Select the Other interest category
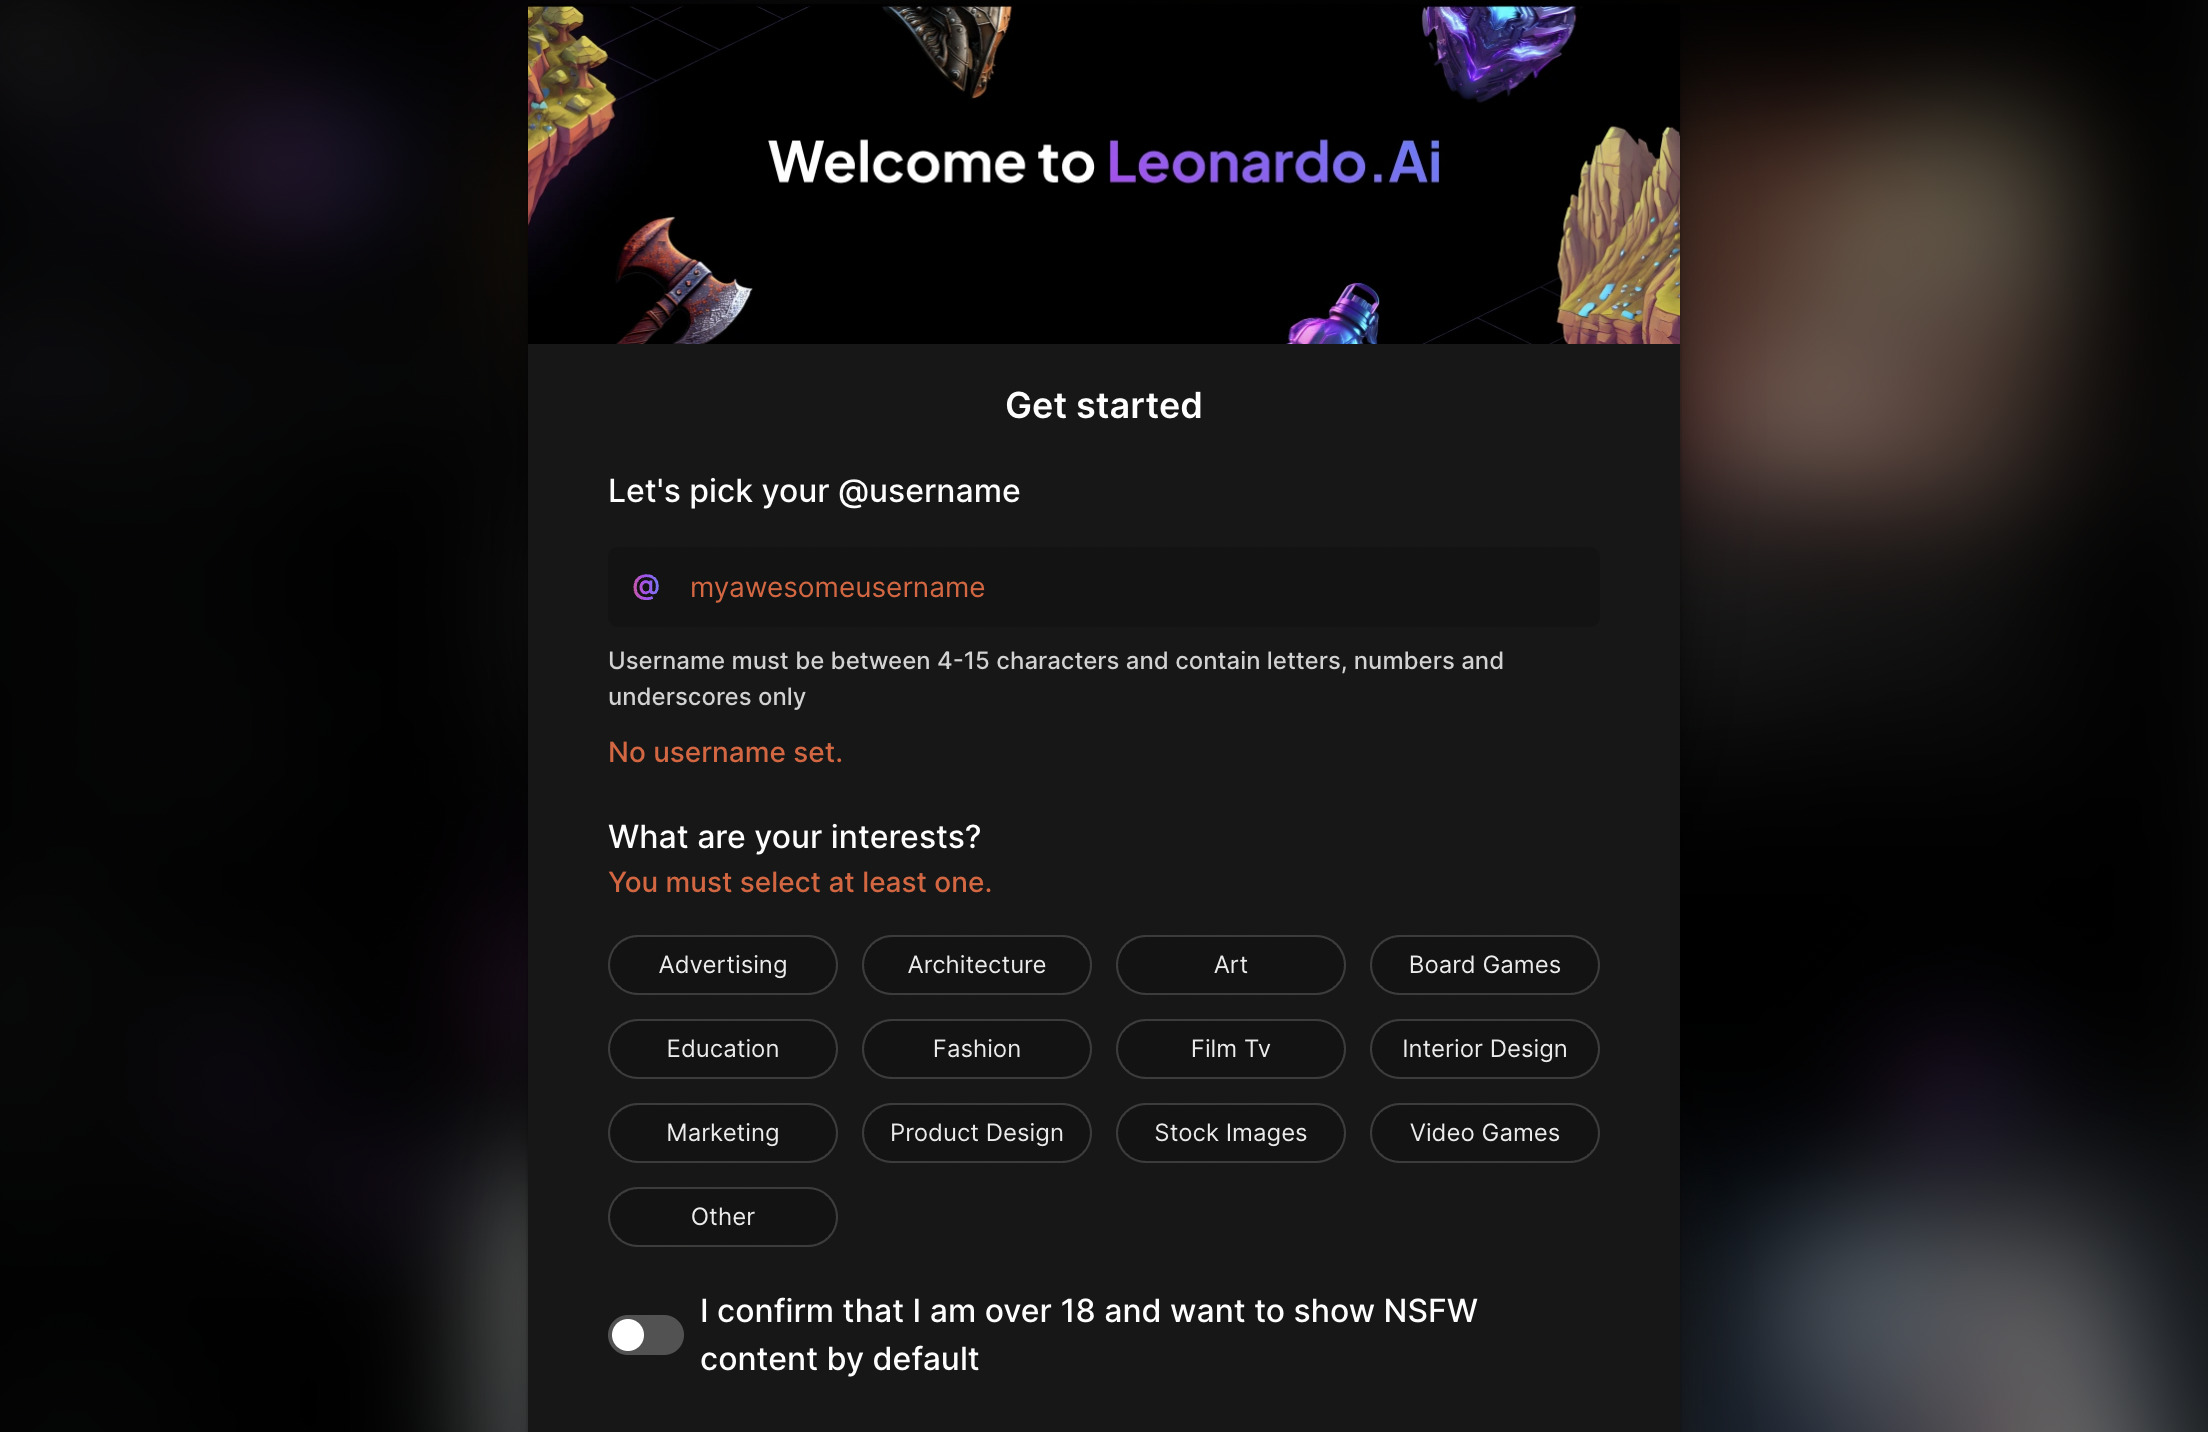Image resolution: width=2208 pixels, height=1432 pixels. (x=723, y=1216)
